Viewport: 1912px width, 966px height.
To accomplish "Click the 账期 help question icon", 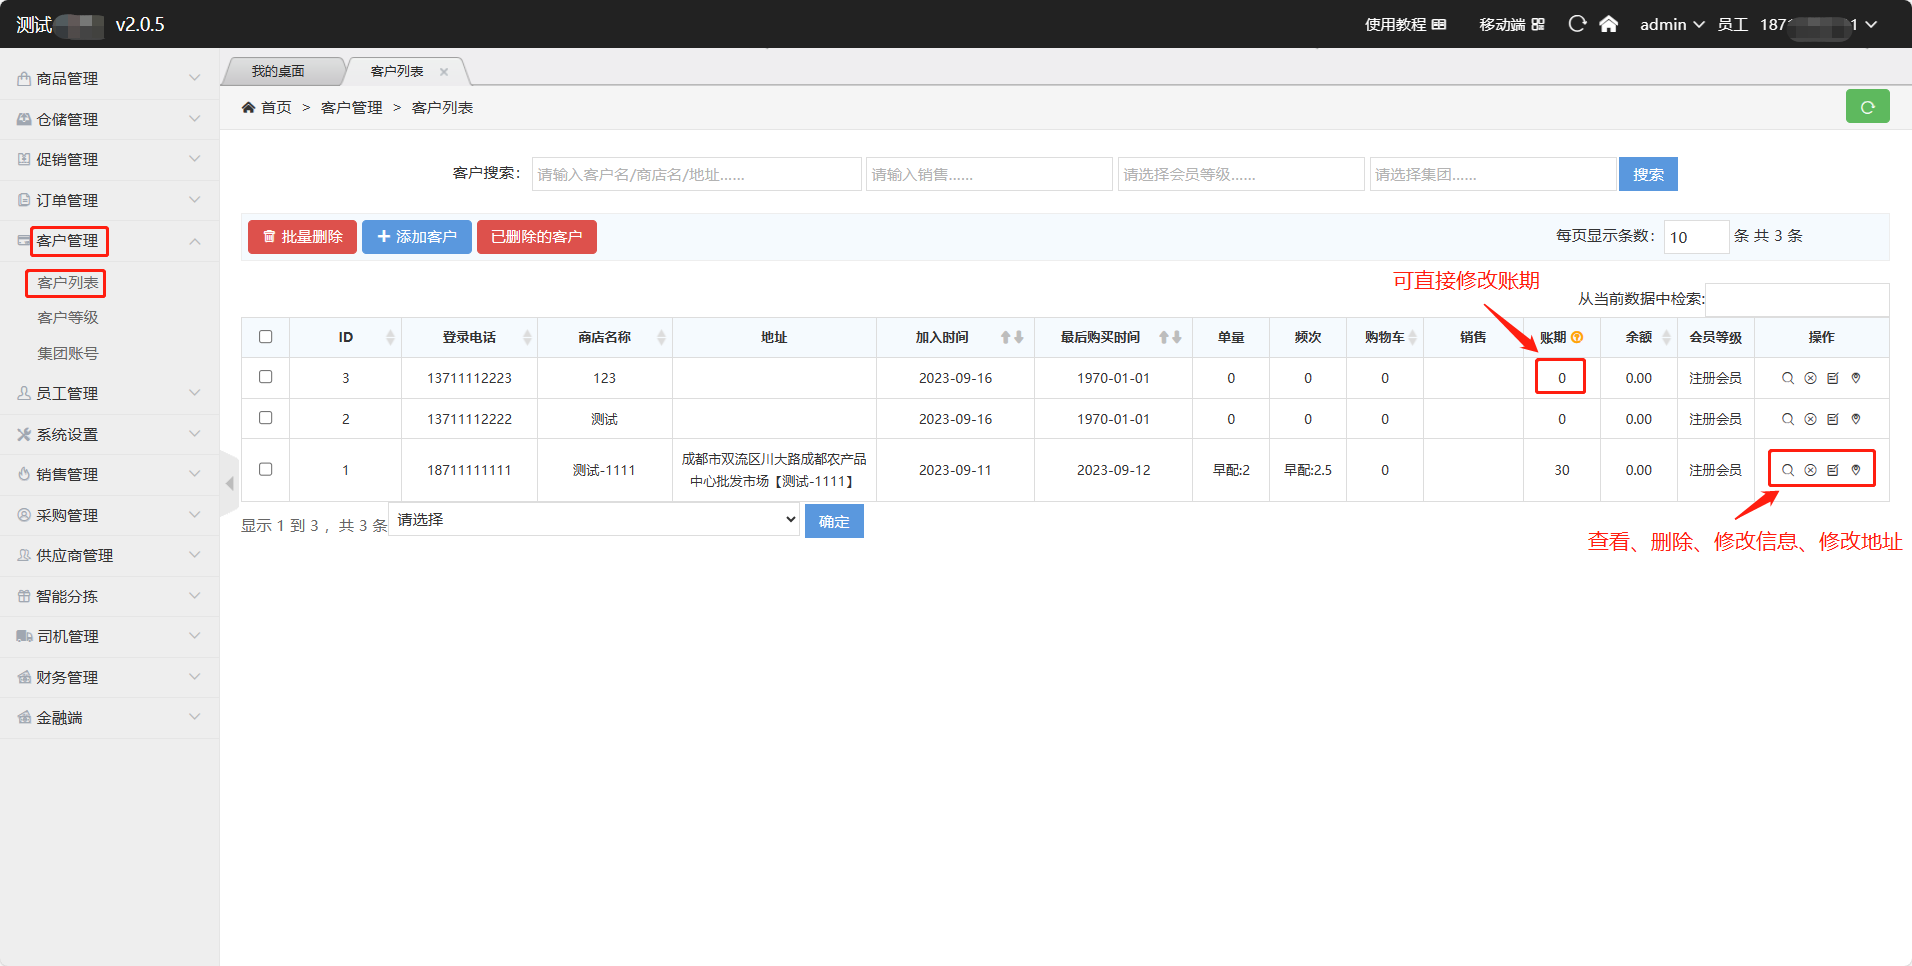I will pyautogui.click(x=1577, y=338).
